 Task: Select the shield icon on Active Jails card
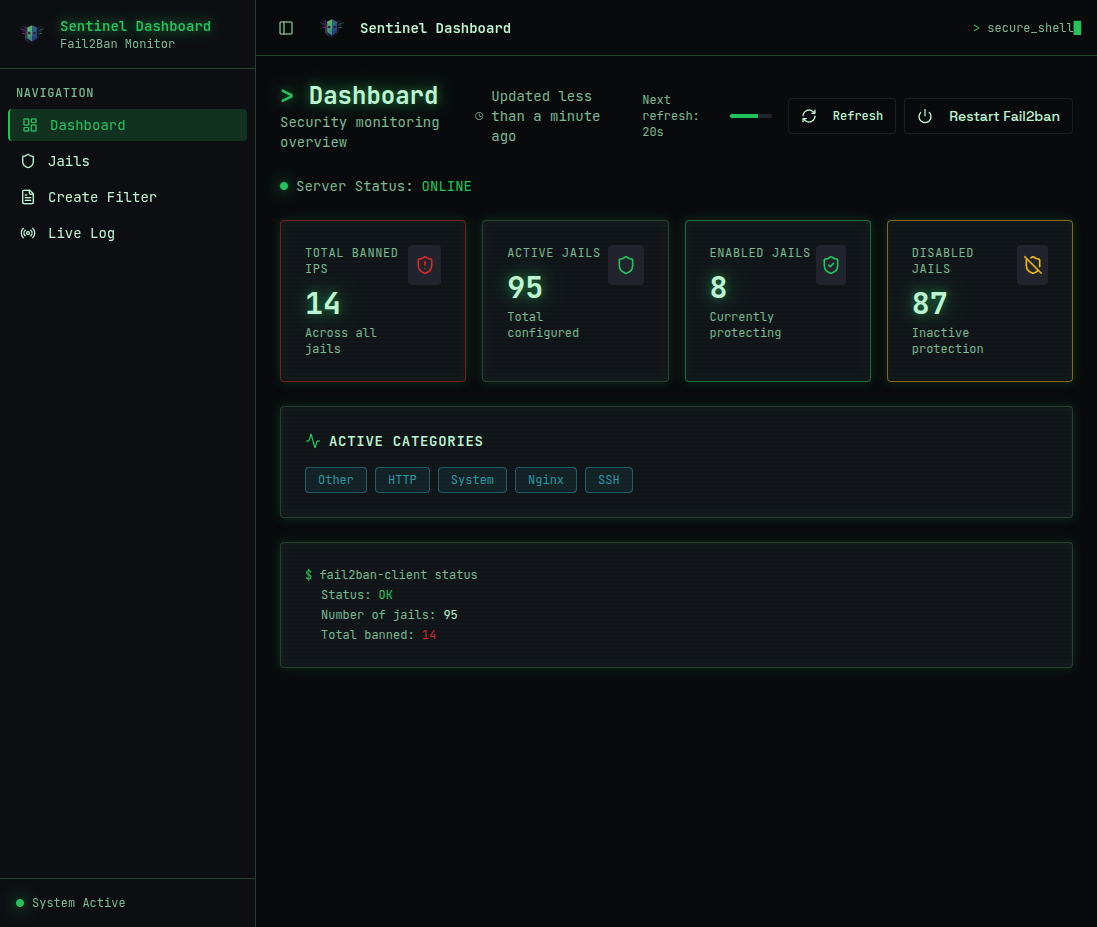tap(626, 265)
